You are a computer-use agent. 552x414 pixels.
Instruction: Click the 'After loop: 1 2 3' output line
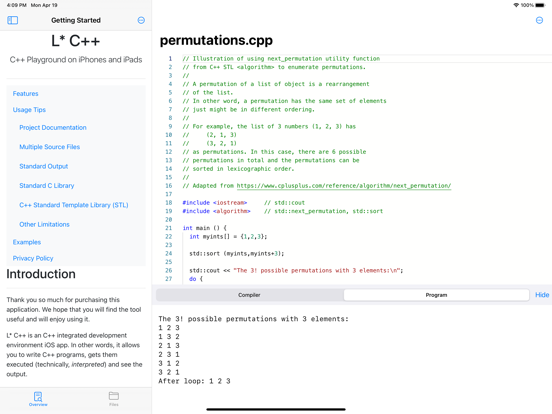194,381
